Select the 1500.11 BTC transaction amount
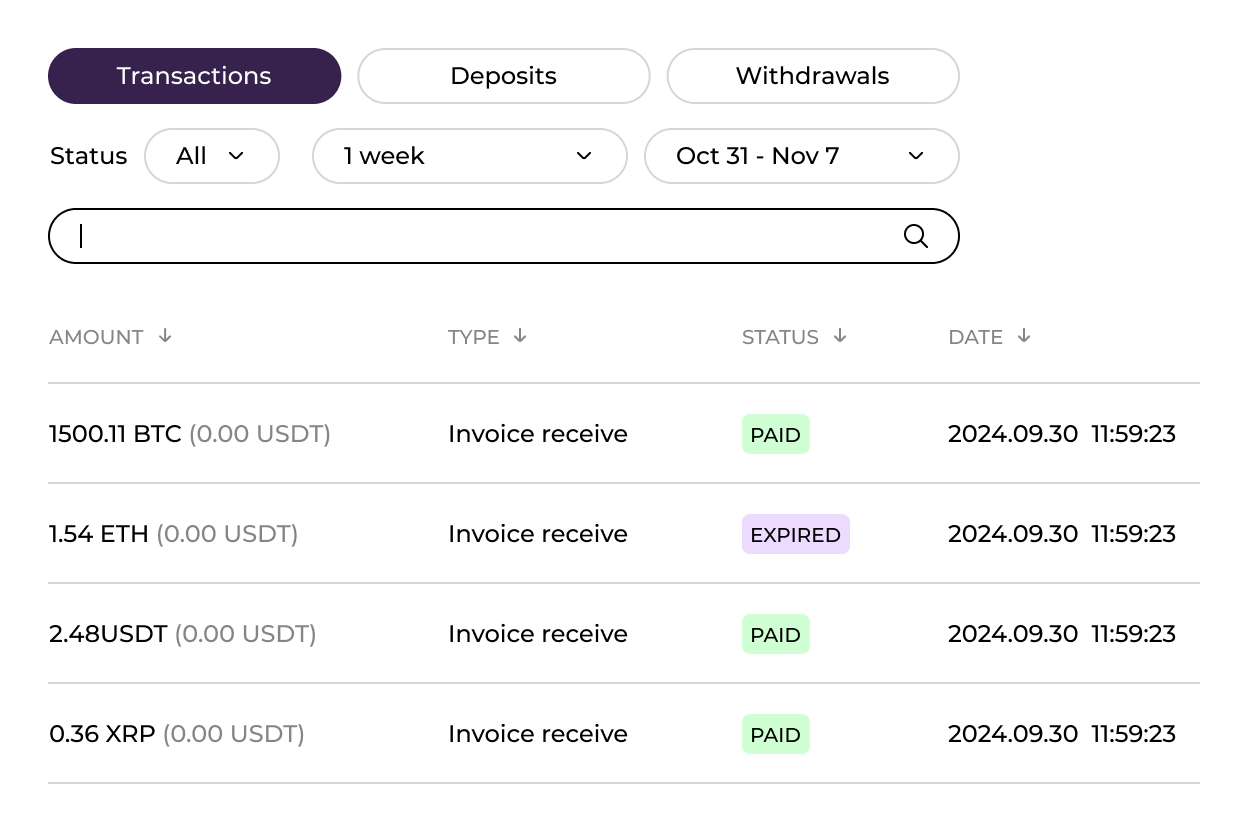Image resolution: width=1240 pixels, height=832 pixels. (115, 434)
